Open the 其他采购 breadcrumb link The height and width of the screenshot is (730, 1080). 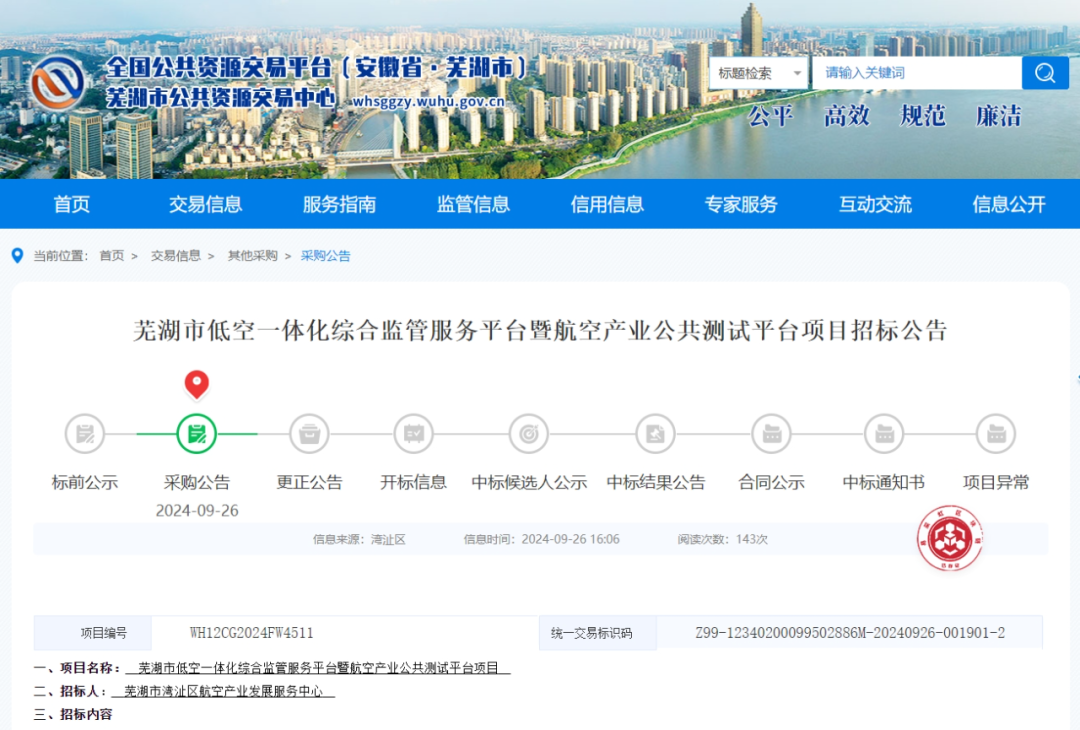pos(251,255)
